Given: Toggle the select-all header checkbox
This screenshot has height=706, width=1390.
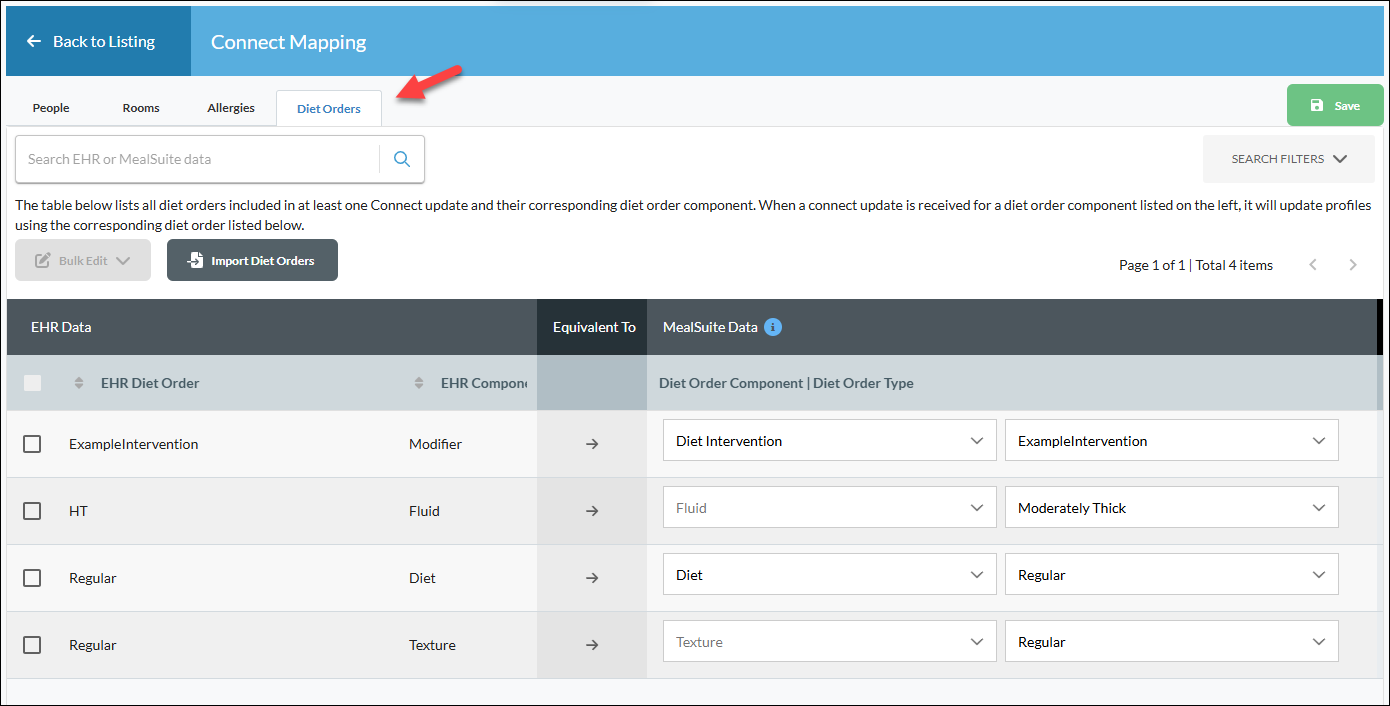Looking at the screenshot, I should (x=32, y=382).
